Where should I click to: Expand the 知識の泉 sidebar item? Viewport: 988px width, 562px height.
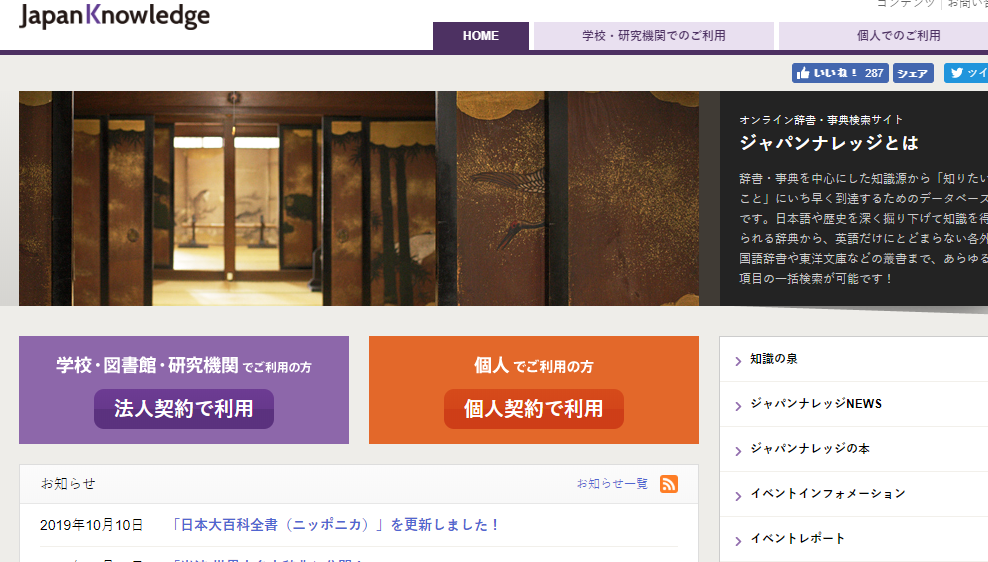pos(774,359)
